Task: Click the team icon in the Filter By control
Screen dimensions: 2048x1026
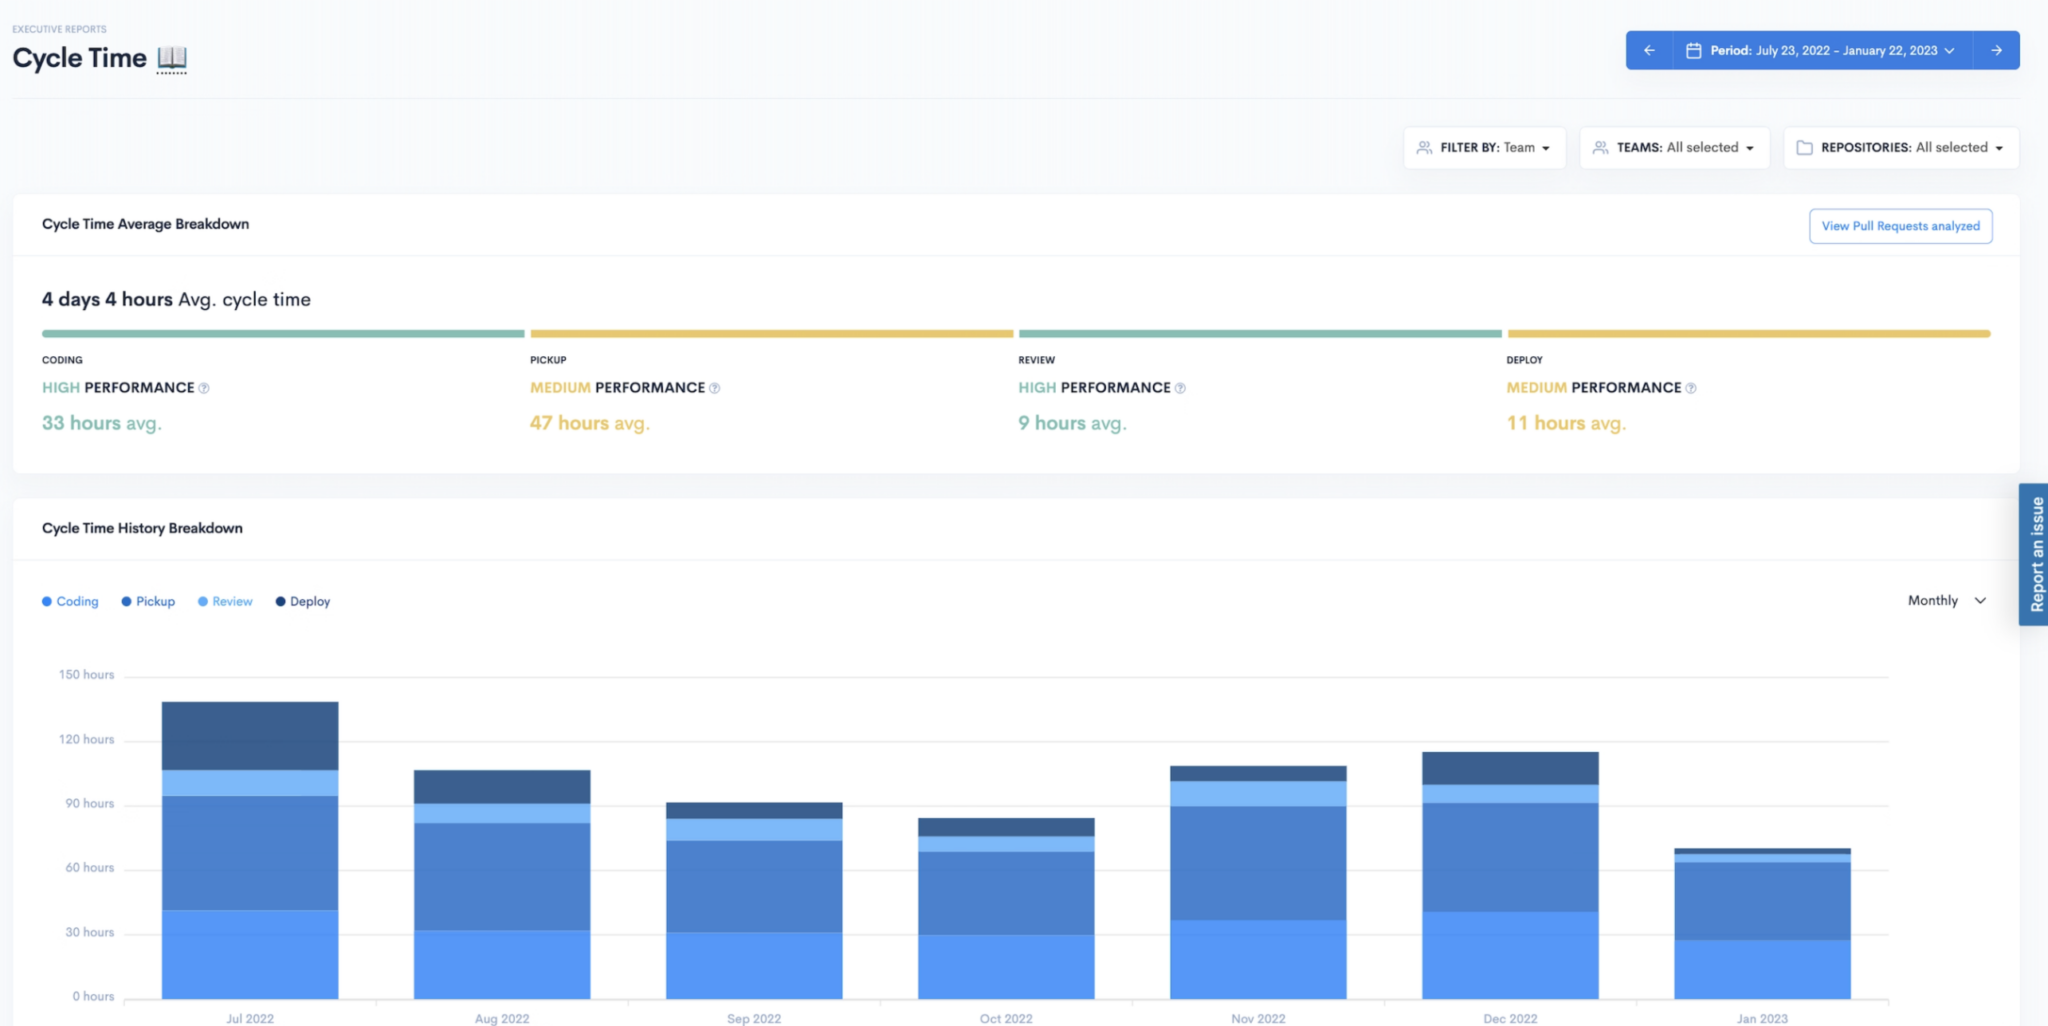Action: pyautogui.click(x=1424, y=147)
